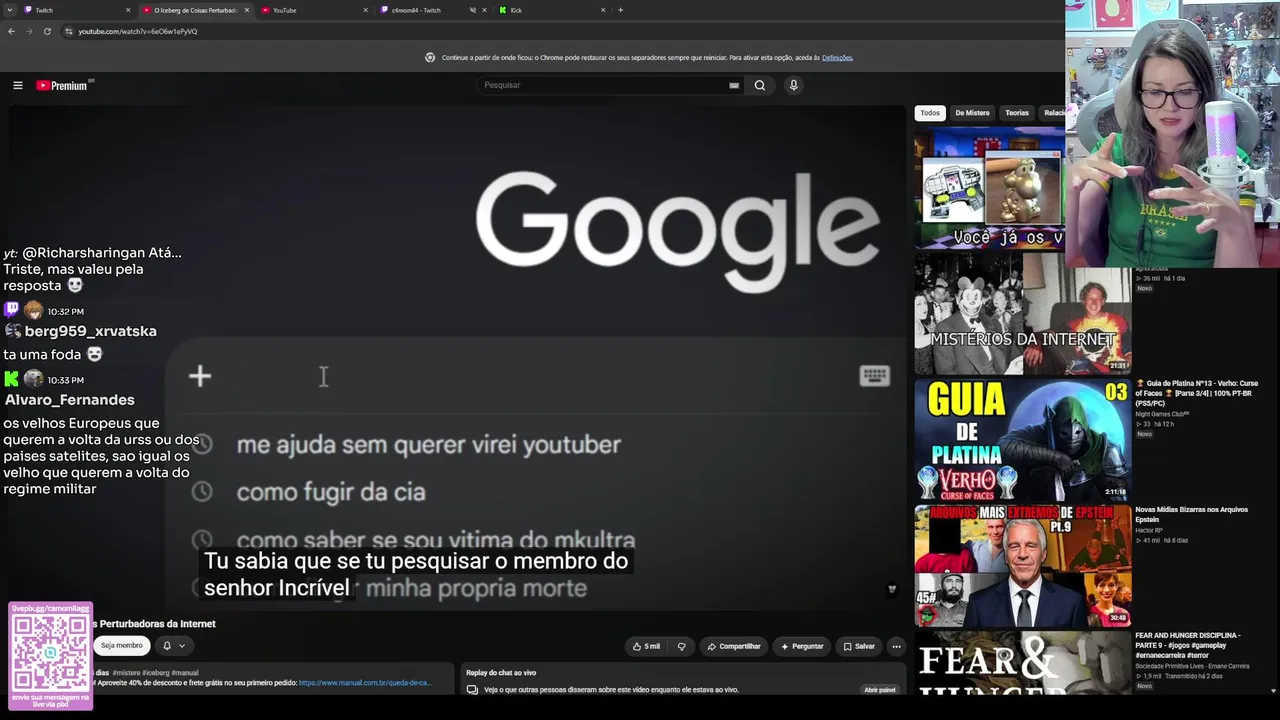Click the scroll down arrow at bottom right
The height and width of the screenshot is (720, 1280).
1273,690
